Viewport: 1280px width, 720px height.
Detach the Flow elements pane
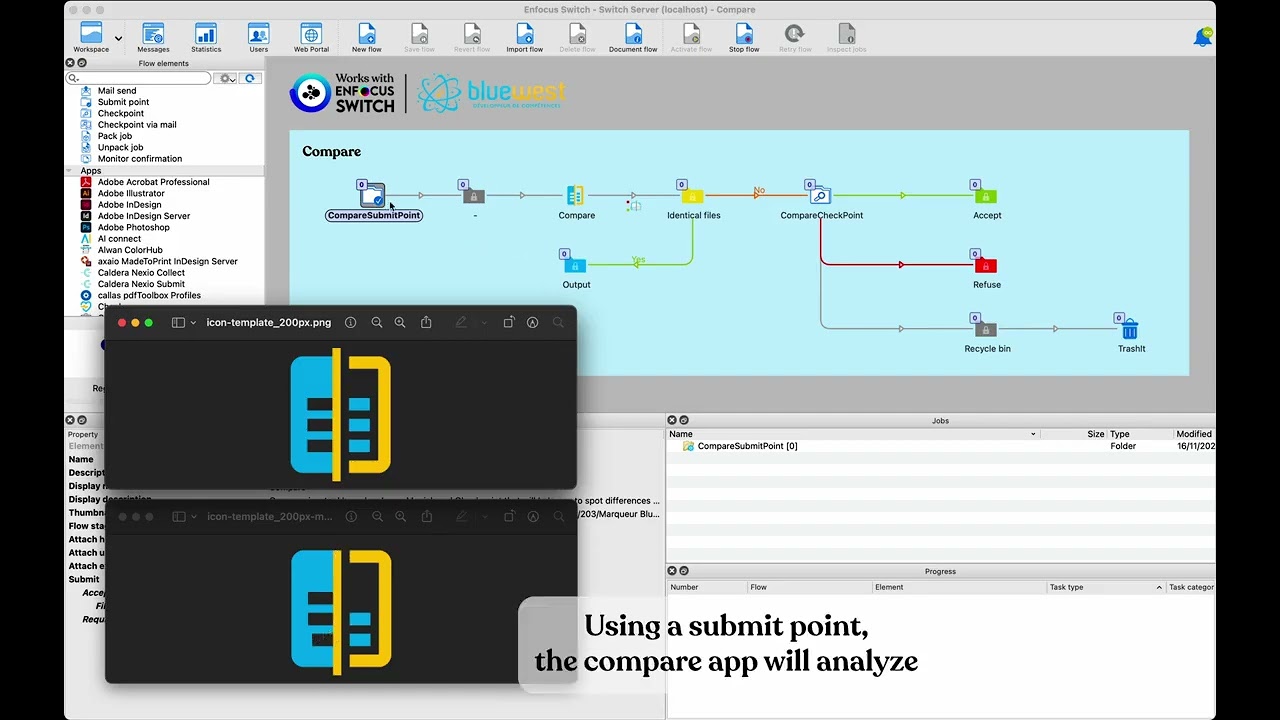tap(82, 63)
